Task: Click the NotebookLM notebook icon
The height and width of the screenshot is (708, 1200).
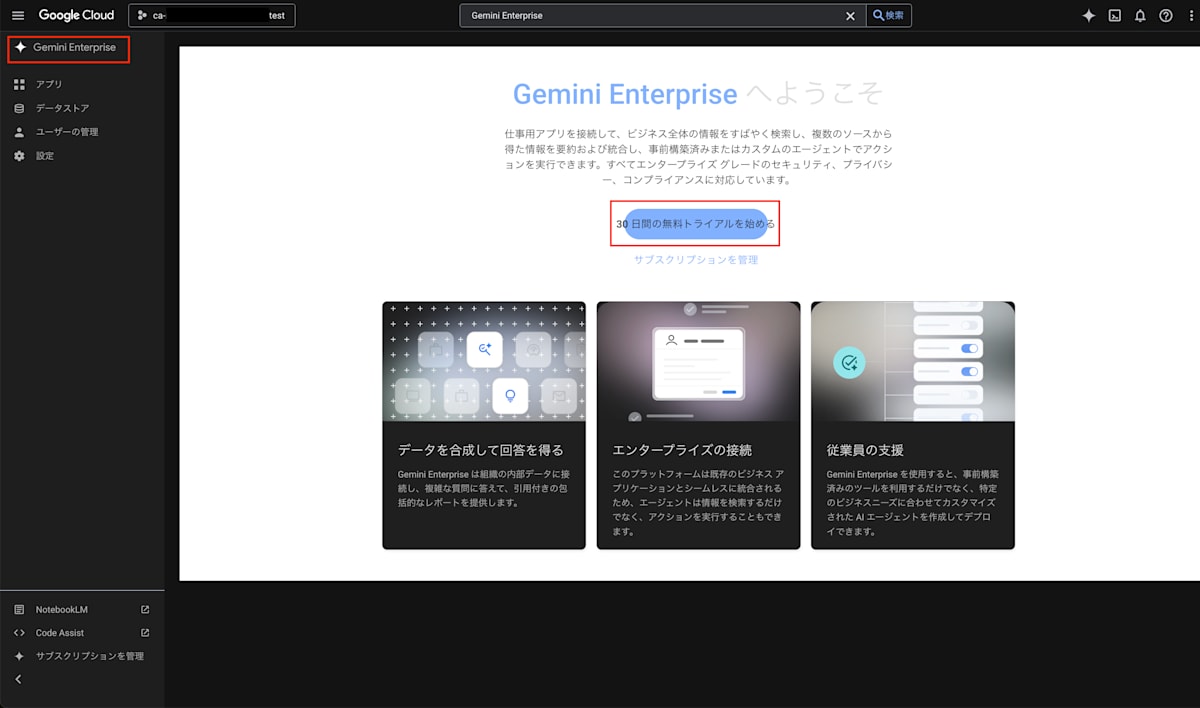Action: [x=19, y=609]
